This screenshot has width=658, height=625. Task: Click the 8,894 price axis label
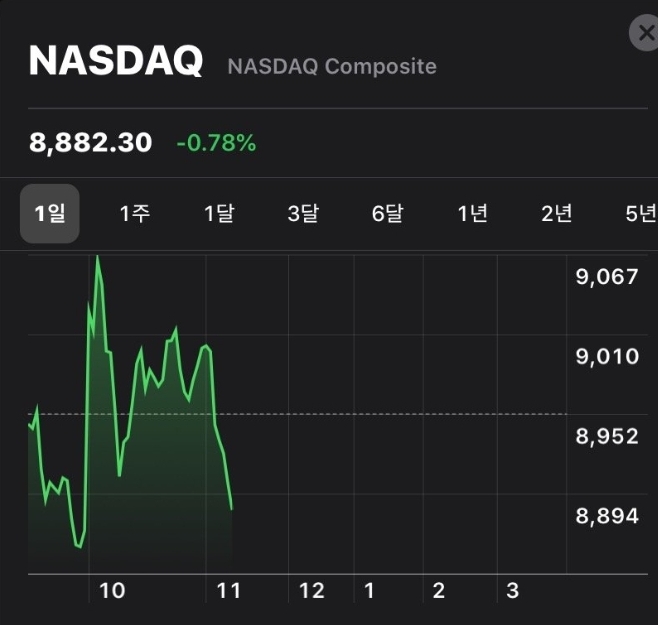pos(606,516)
